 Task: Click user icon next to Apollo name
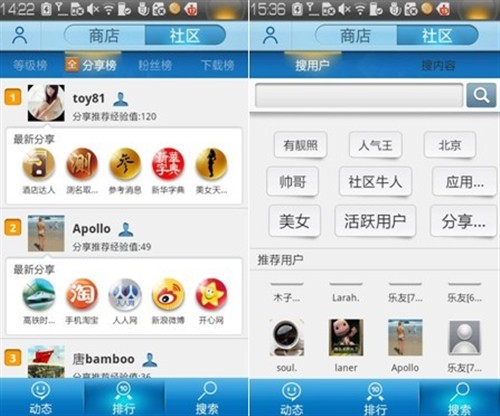point(126,229)
